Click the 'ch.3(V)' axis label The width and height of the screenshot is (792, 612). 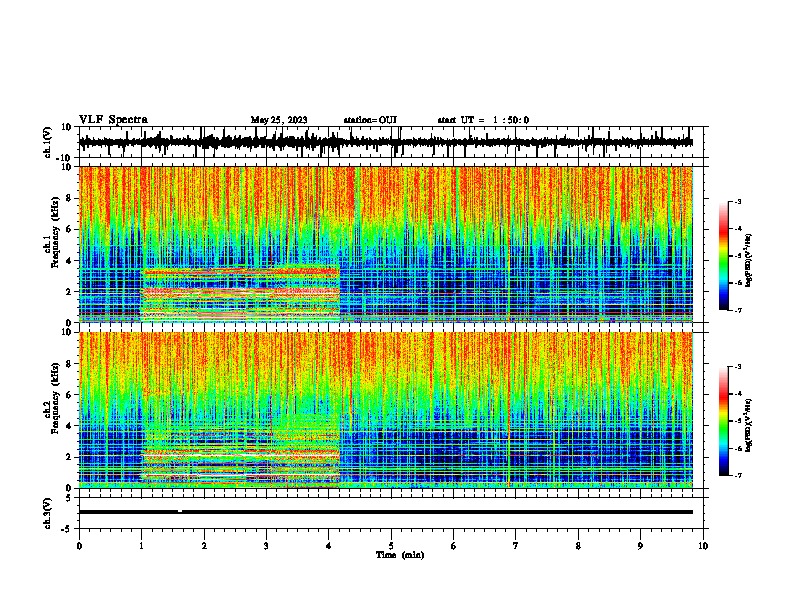pos(48,513)
